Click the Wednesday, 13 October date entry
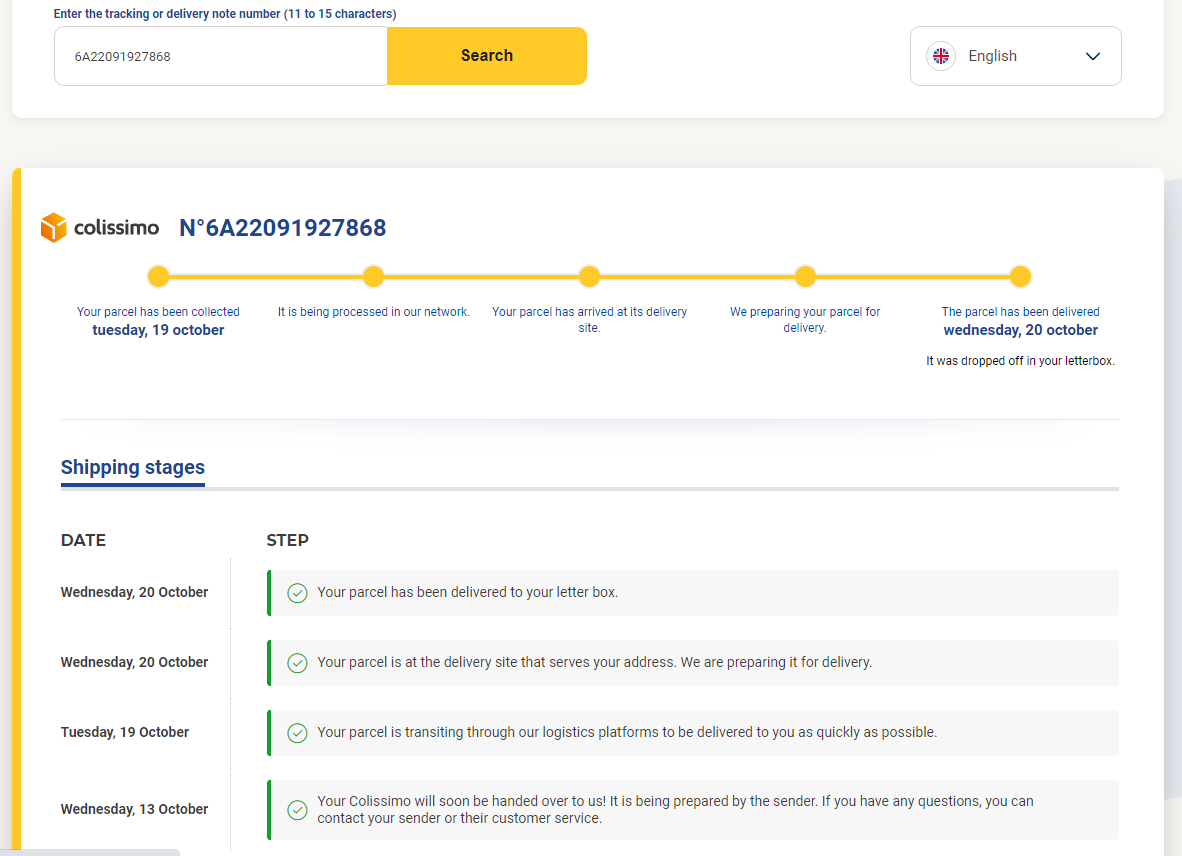This screenshot has height=856, width=1182. click(x=134, y=809)
